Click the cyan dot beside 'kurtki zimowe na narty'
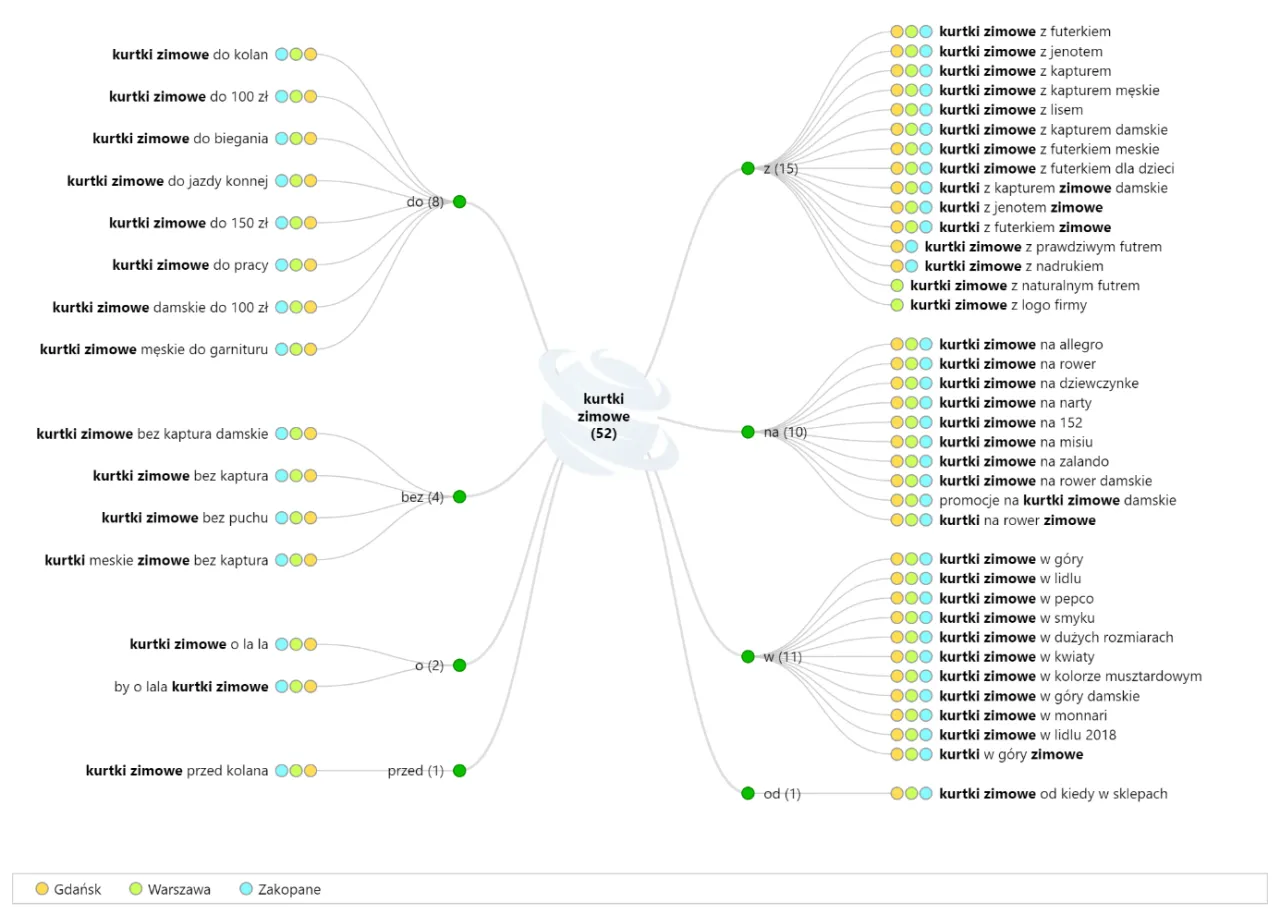 click(926, 403)
